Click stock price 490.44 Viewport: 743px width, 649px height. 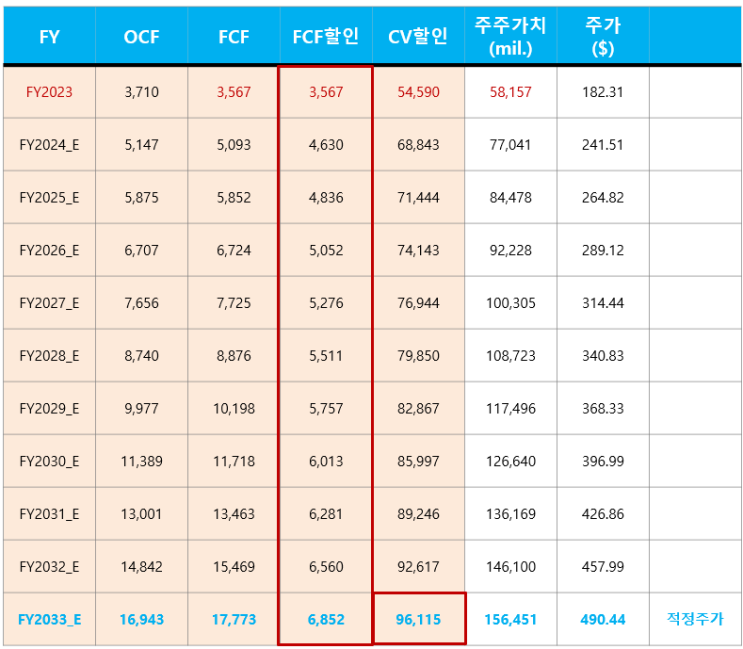coord(603,619)
